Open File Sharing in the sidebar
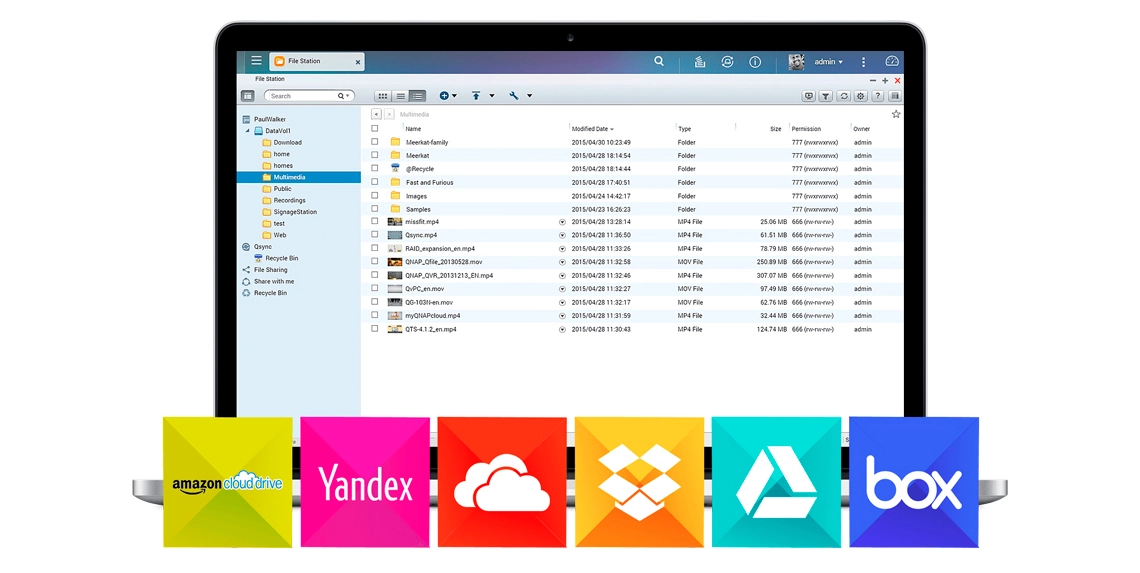This screenshot has height=573, width=1140. 265,270
